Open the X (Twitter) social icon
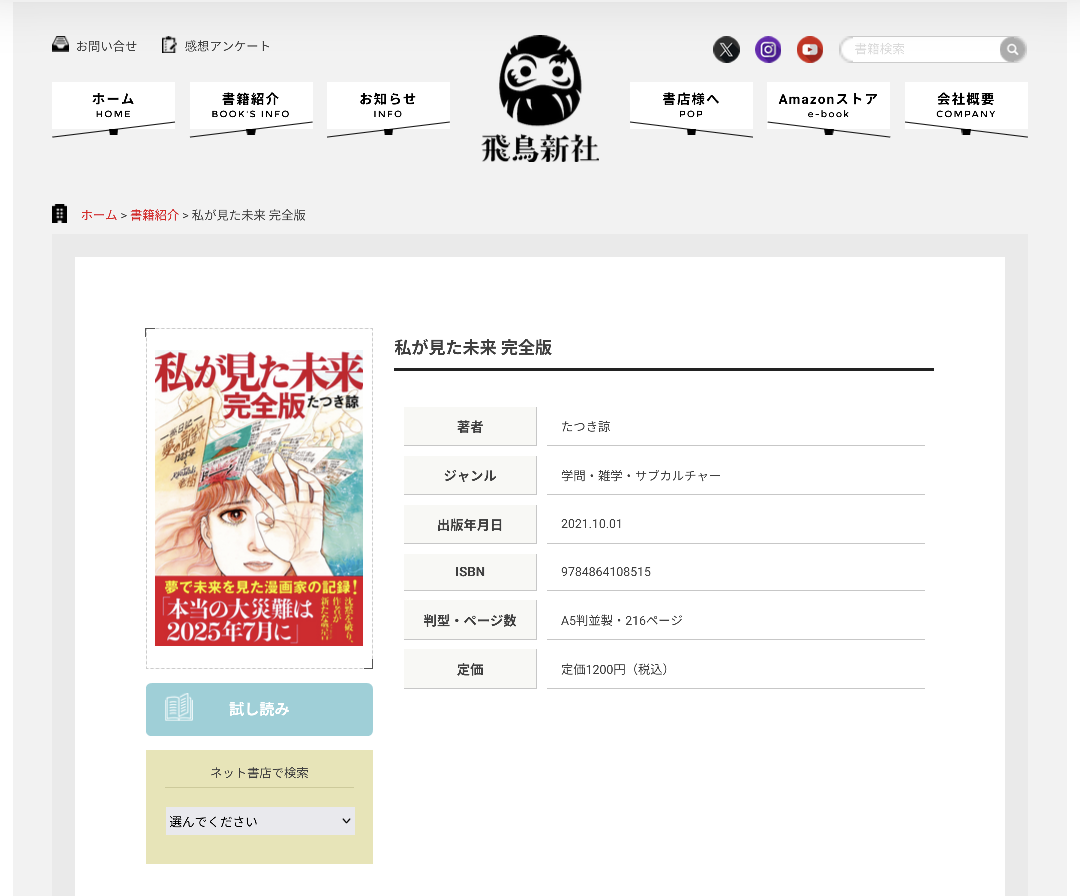The width and height of the screenshot is (1080, 896). click(726, 50)
